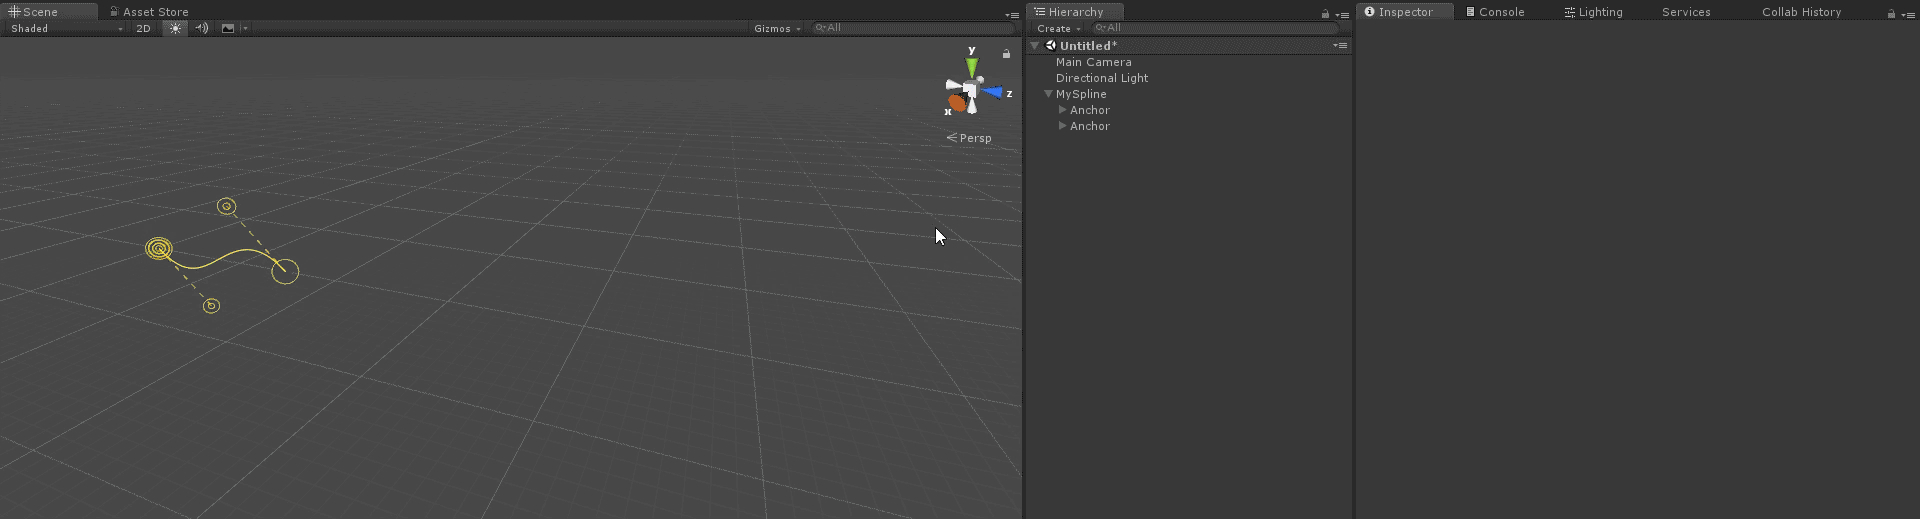
Task: Toggle 2D view mode
Action: point(143,29)
